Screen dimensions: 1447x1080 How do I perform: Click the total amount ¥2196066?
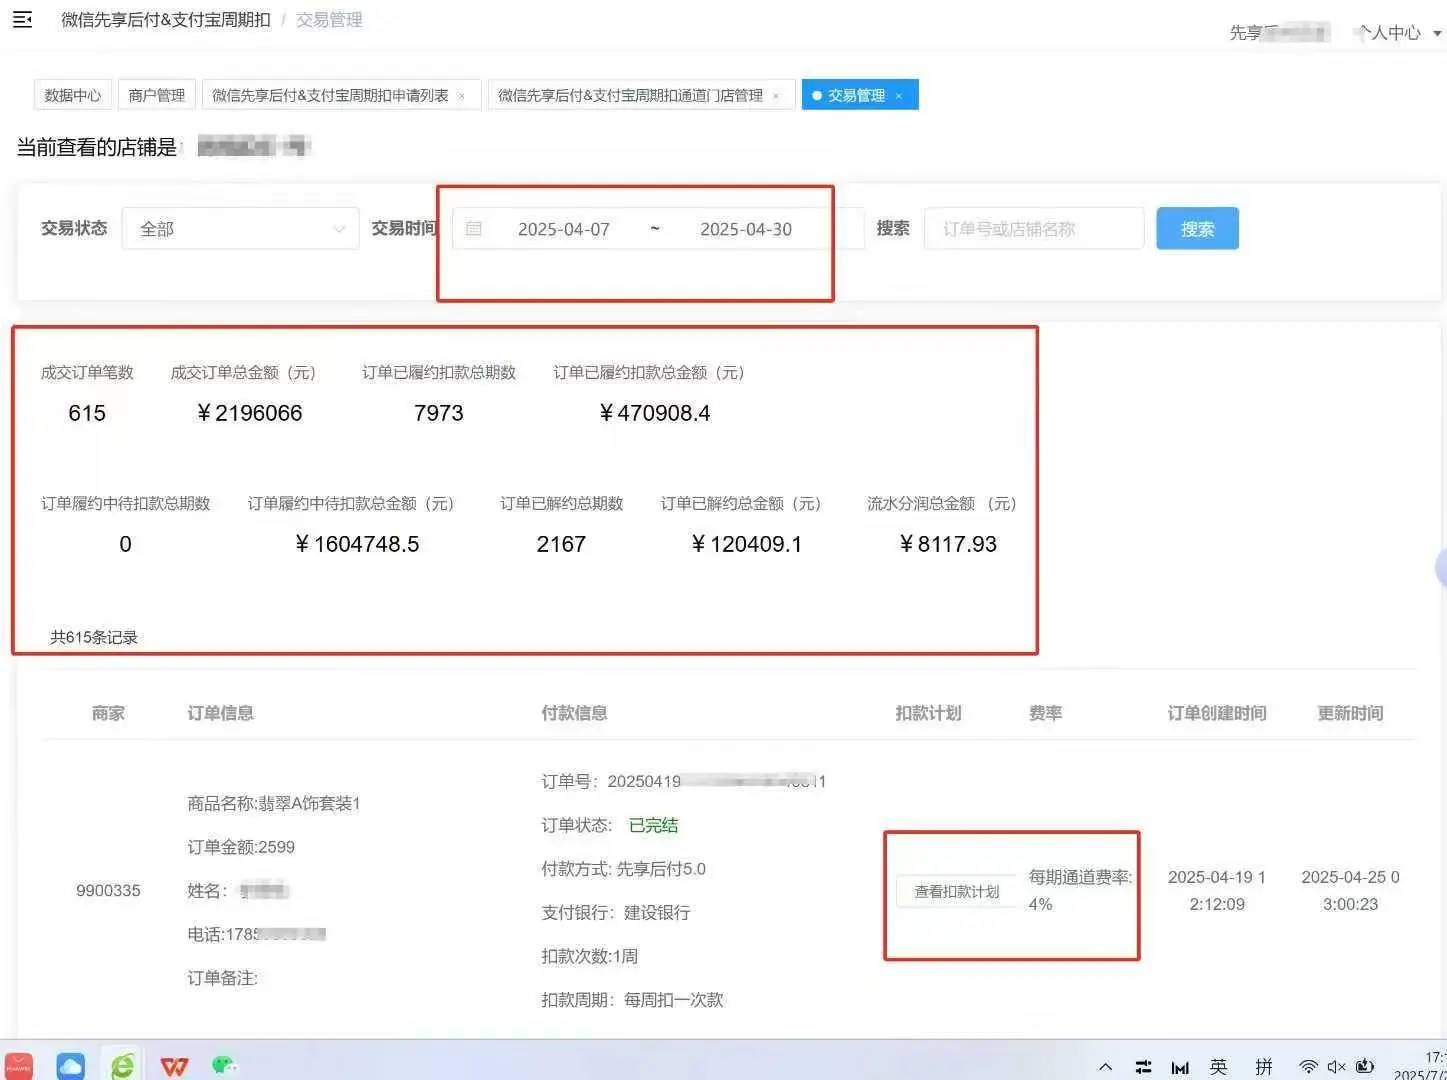(x=250, y=413)
